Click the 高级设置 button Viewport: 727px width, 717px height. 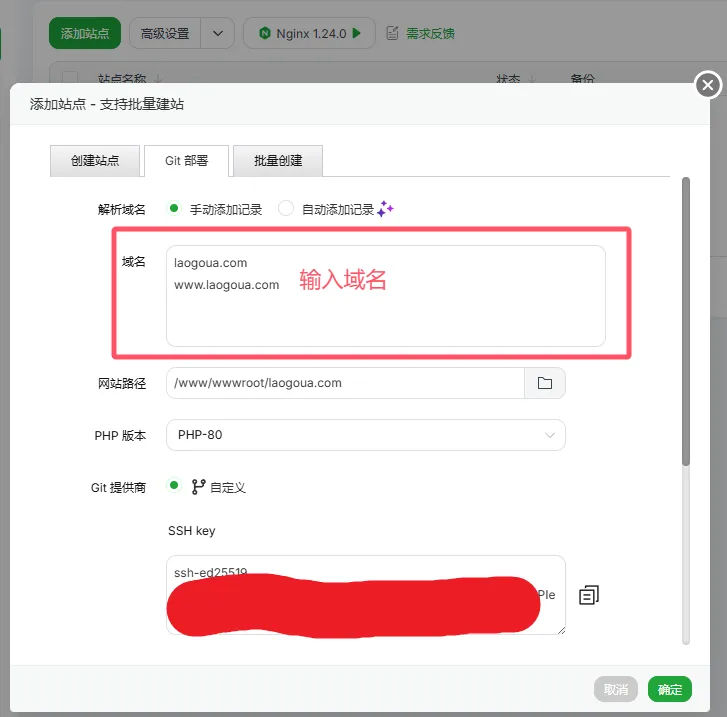[x=165, y=33]
